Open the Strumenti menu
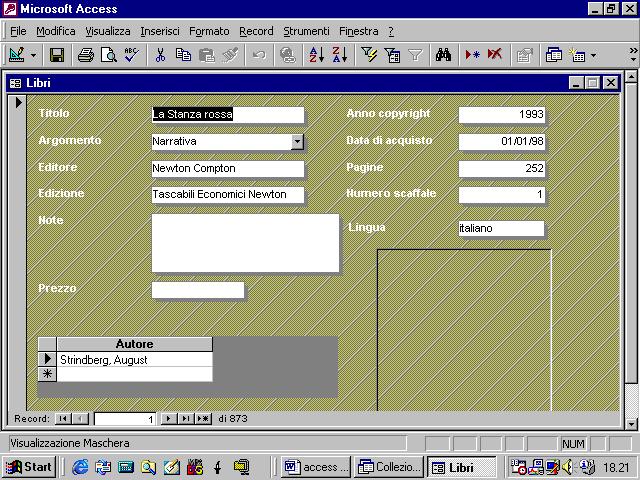The width and height of the screenshot is (640, 480). 306,31
